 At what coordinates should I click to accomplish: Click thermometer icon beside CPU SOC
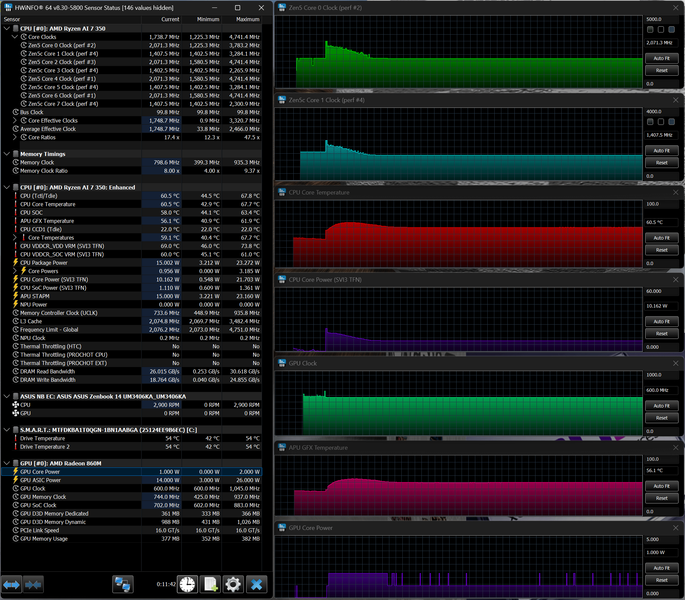(16, 212)
